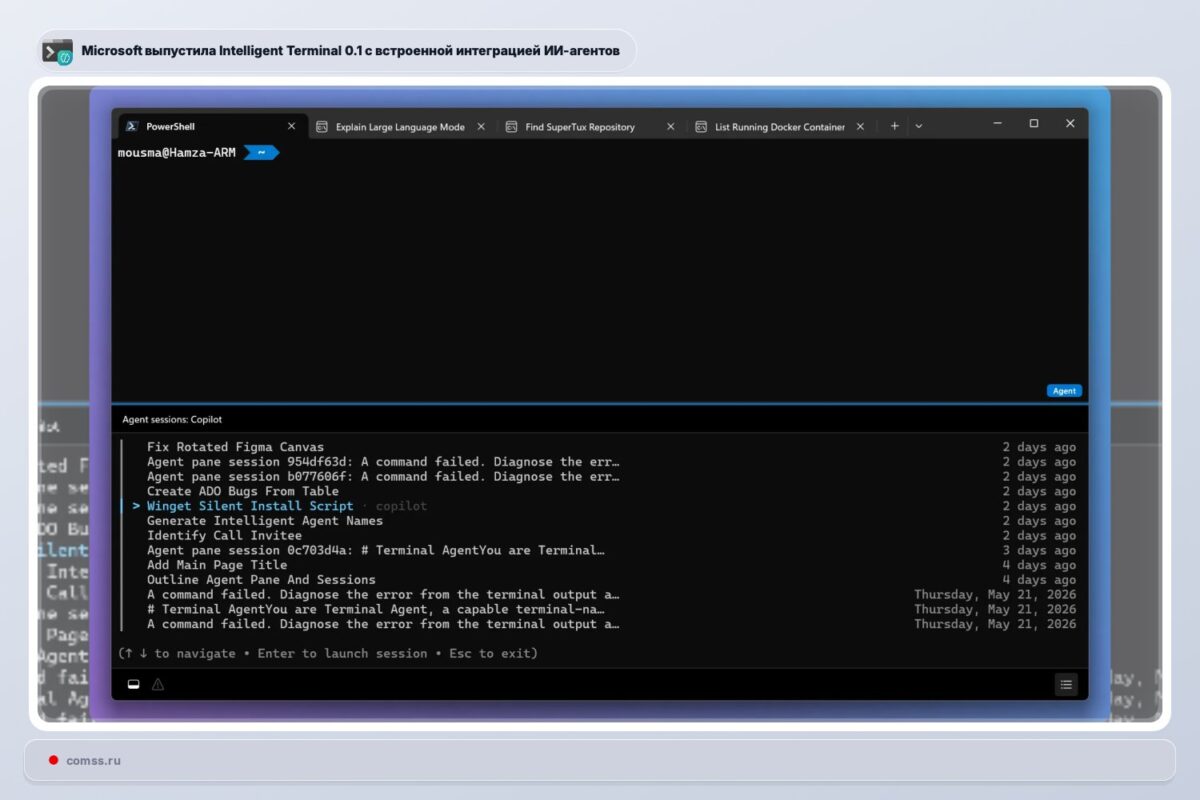This screenshot has height=800, width=1200.
Task: Open the Explain Large Language Mode tab
Action: pos(400,127)
